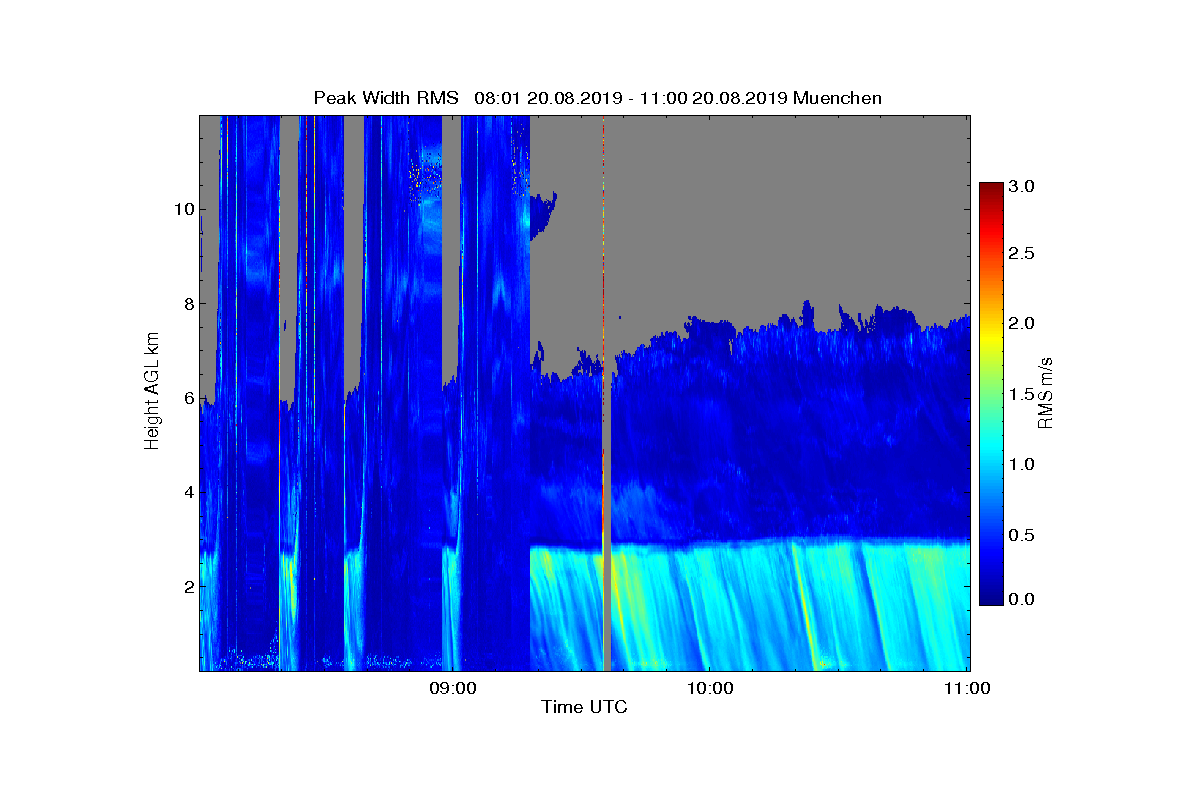Click the '09:00' time axis label
Viewport: 1200px width, 800px height.
pyautogui.click(x=454, y=688)
